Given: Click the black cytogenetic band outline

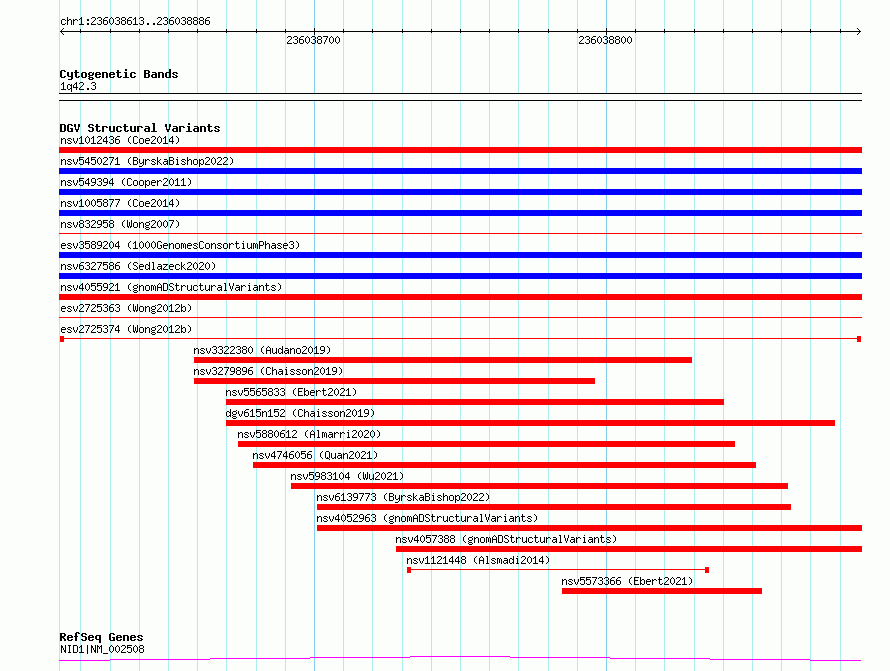Looking at the screenshot, I should (460, 97).
